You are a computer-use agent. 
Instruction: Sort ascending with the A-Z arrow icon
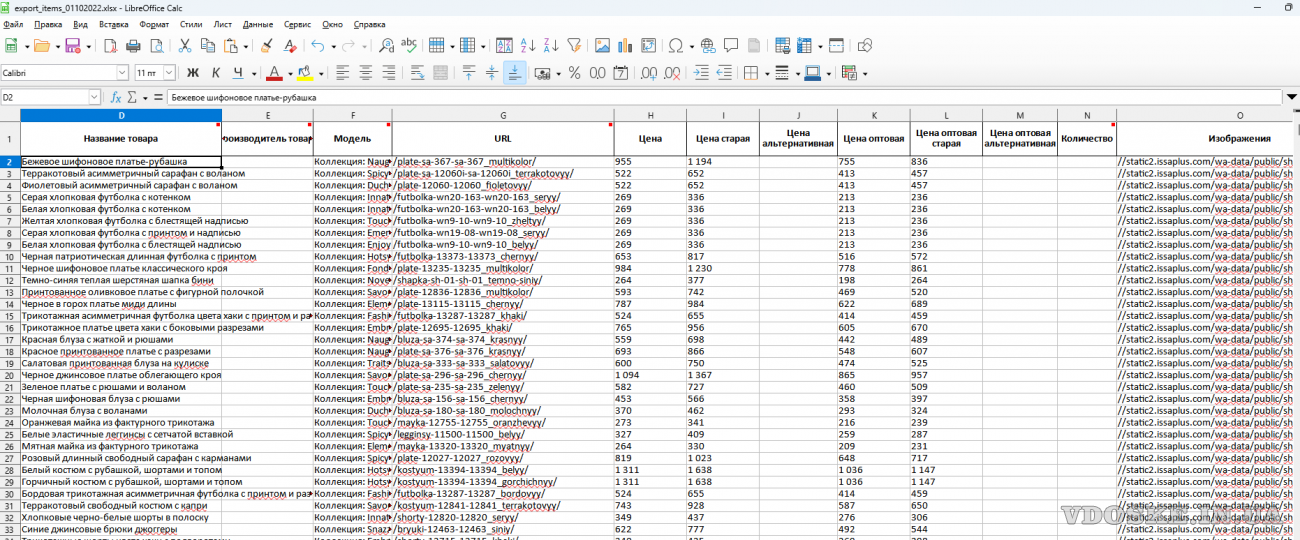point(527,46)
